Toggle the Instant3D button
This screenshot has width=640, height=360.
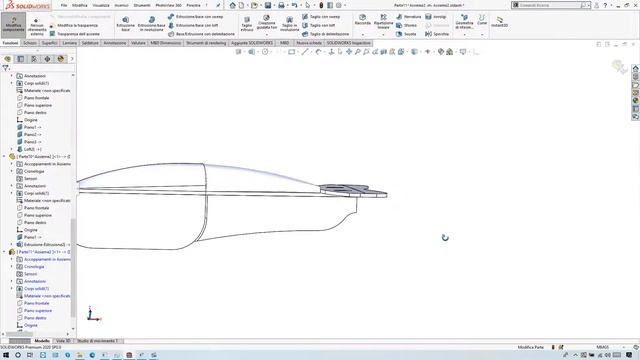500,22
